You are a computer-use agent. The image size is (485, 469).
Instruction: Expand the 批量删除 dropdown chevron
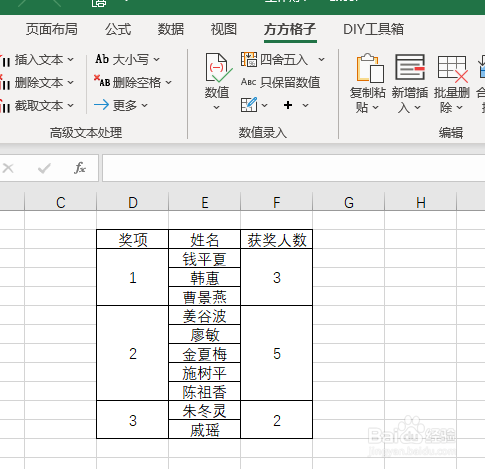(459, 107)
